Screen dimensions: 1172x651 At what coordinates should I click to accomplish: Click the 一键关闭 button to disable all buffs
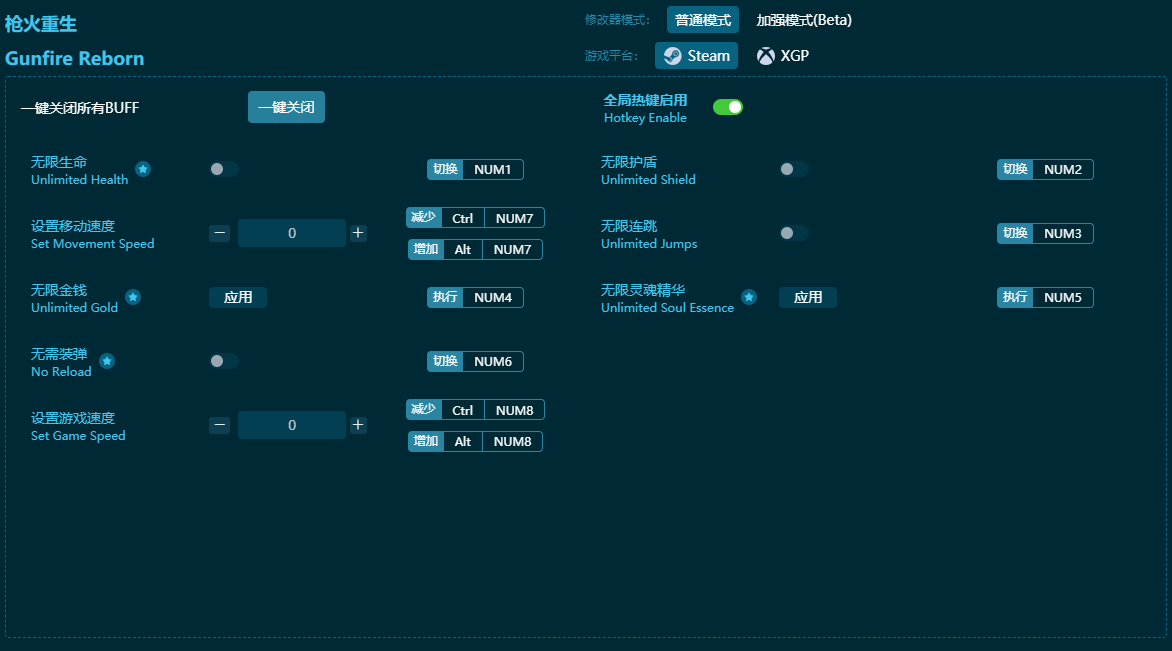pyautogui.click(x=286, y=107)
